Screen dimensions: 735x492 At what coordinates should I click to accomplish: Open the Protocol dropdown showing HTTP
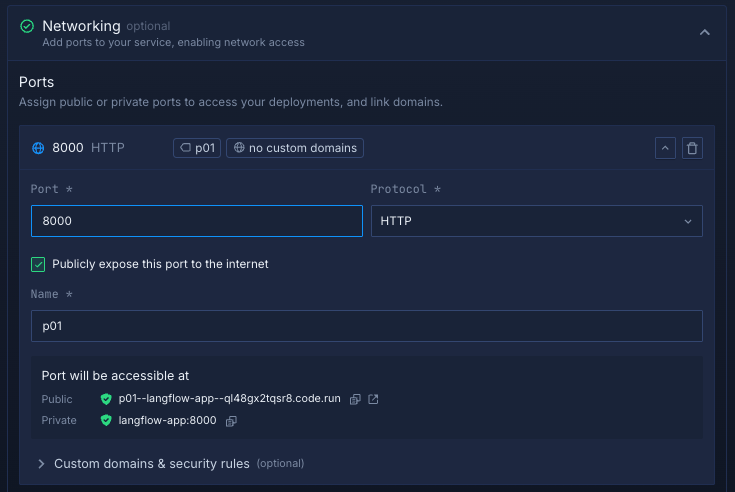pyautogui.click(x=536, y=221)
